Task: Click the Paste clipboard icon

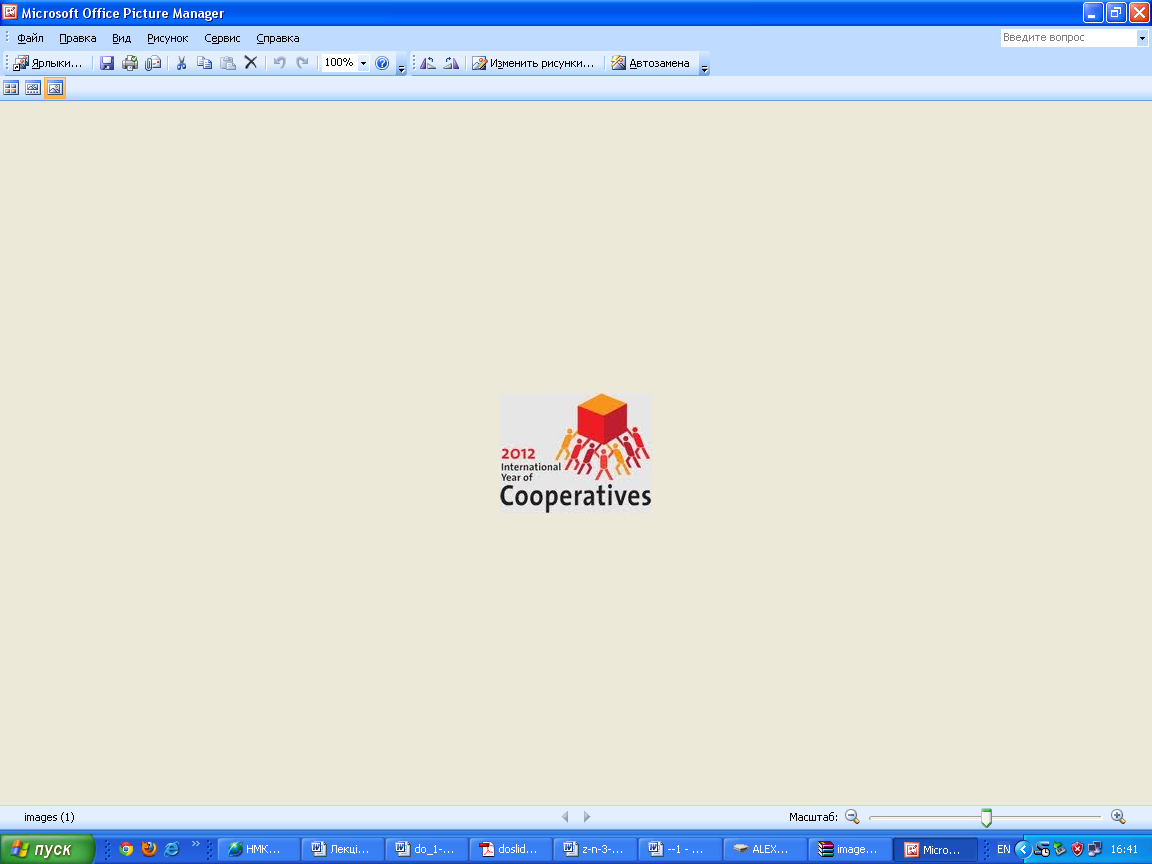Action: pos(228,63)
